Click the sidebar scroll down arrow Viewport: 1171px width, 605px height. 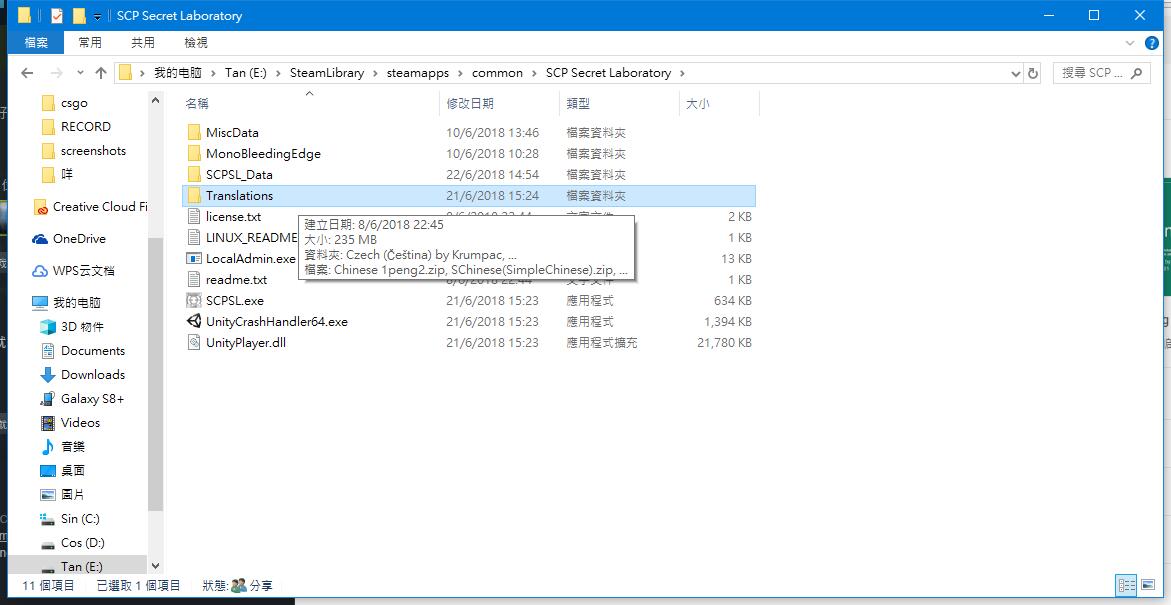coord(155,567)
